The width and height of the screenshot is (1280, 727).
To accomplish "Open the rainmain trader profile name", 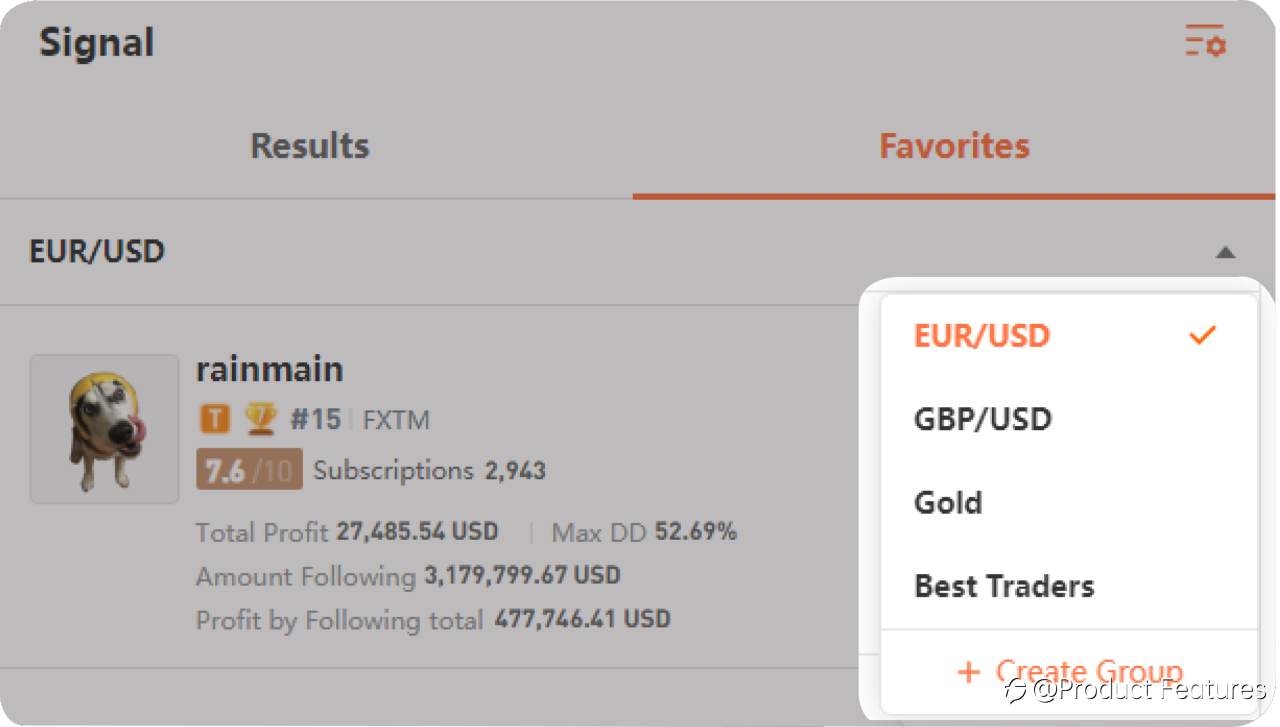I will tap(270, 369).
